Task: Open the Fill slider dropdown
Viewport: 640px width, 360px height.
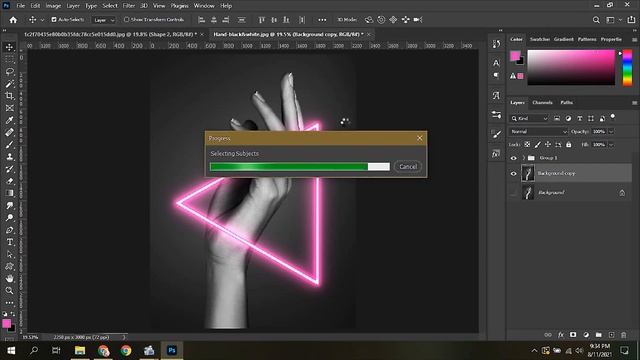Action: point(611,145)
